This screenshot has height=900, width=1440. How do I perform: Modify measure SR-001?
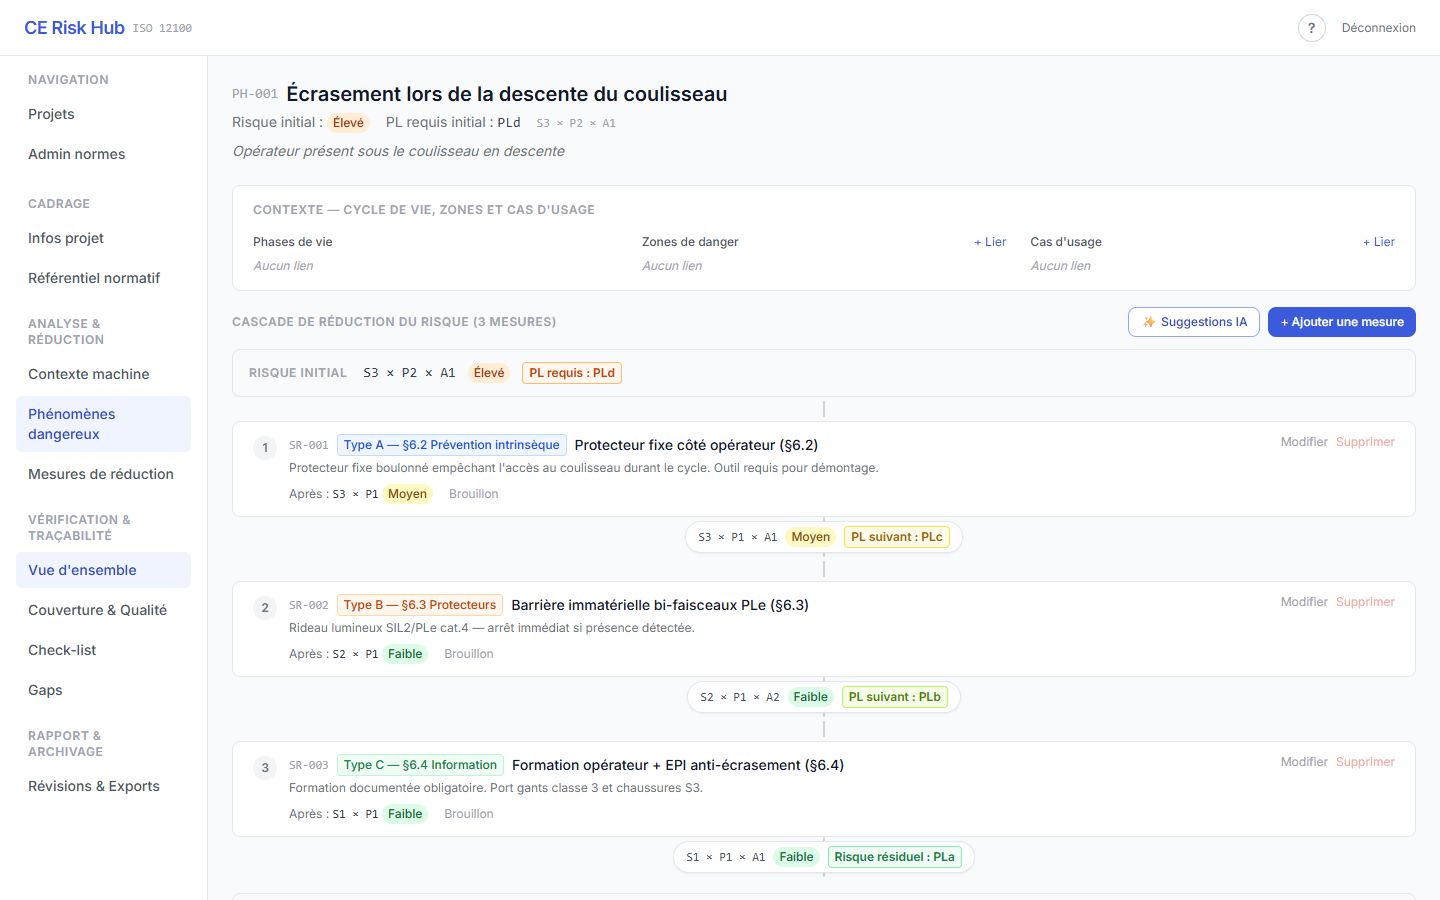coord(1304,442)
